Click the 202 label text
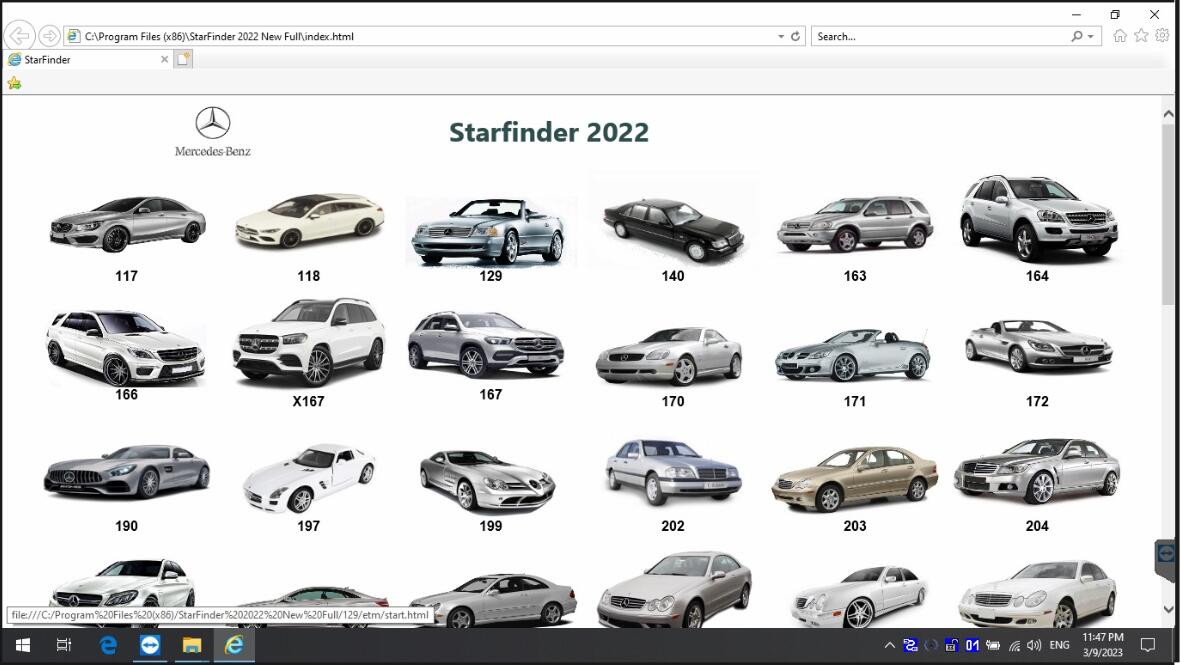 [673, 526]
